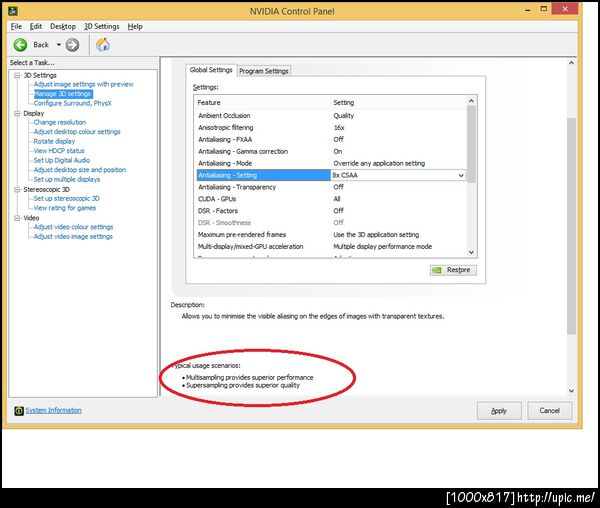
Task: Select Maximum pre-rendered frames row
Action: (331, 234)
